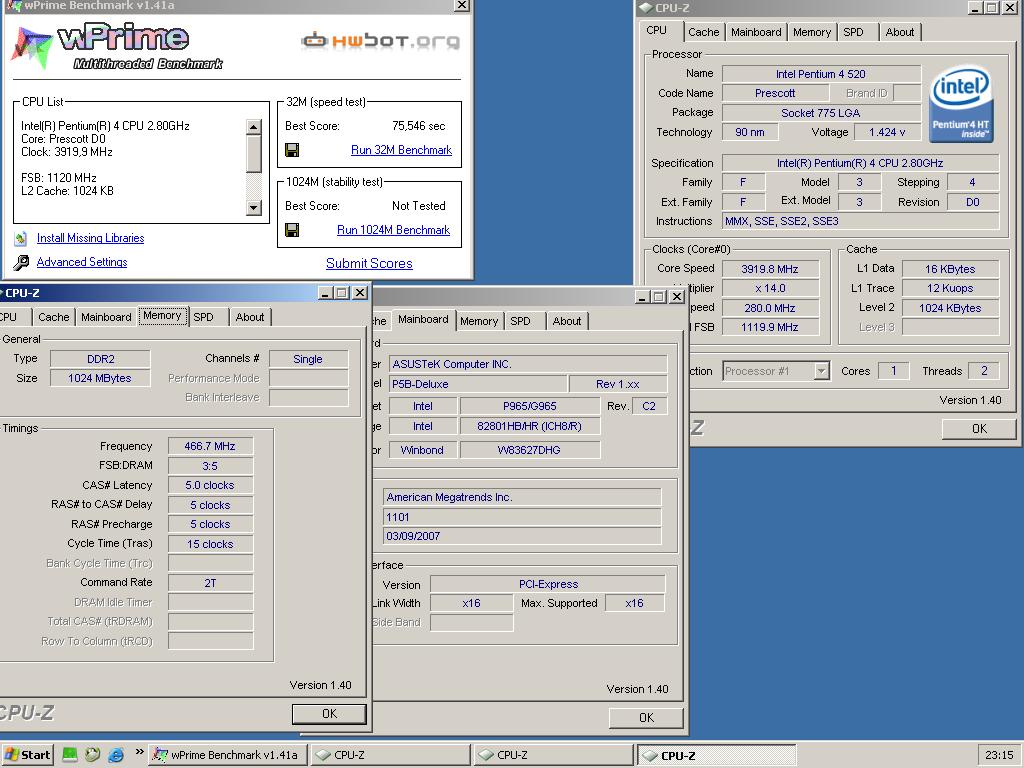Image resolution: width=1024 pixels, height=768 pixels.
Task: Click the Winbond sensor field
Action: [x=423, y=450]
